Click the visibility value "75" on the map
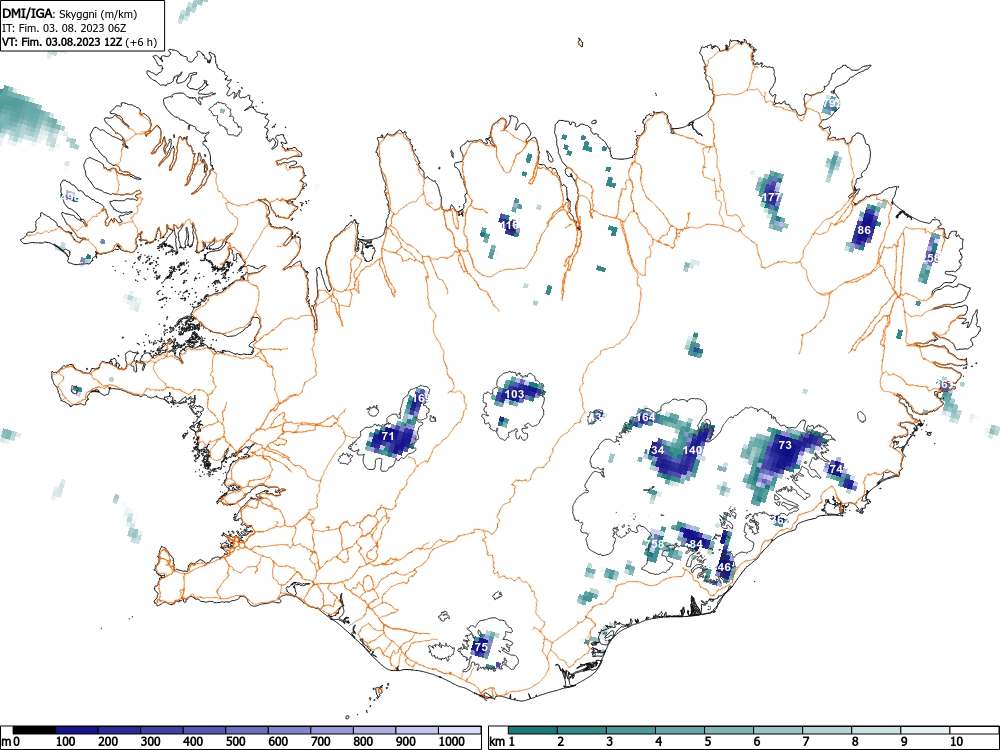The image size is (1000, 750). click(481, 647)
